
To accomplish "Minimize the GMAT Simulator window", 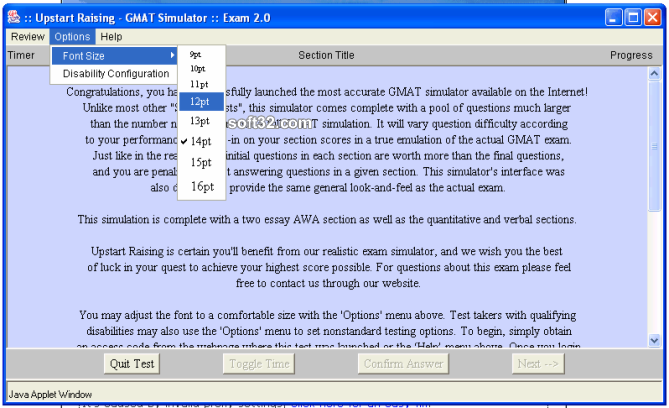I will click(614, 17).
